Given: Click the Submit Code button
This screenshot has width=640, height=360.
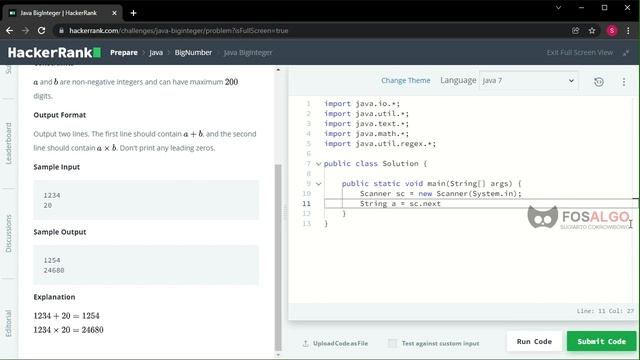Looking at the screenshot, I should [x=601, y=341].
